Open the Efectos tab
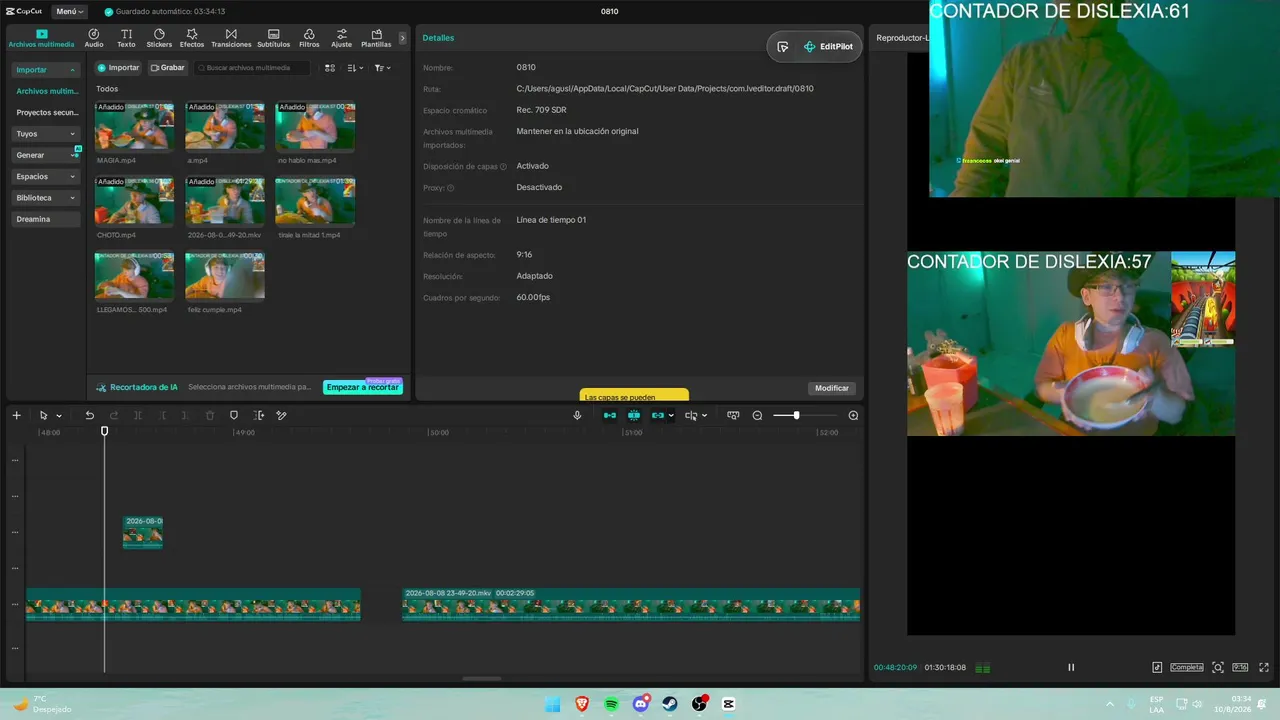Viewport: 1280px width, 720px height. click(x=192, y=38)
